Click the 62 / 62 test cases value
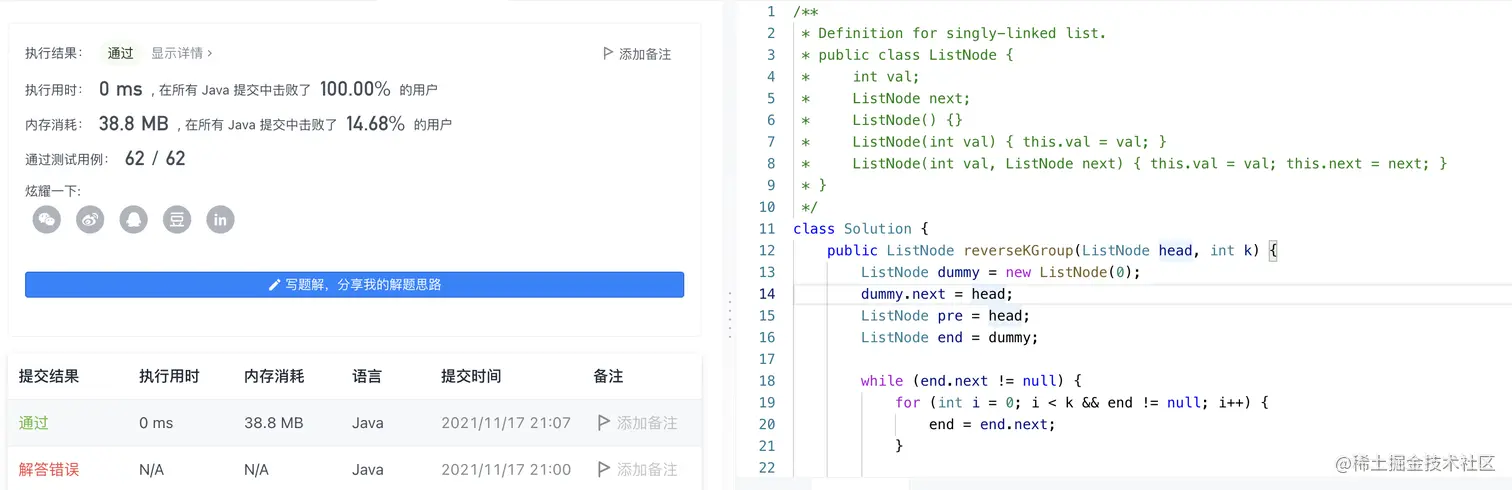This screenshot has height=490, width=1512. 155,159
